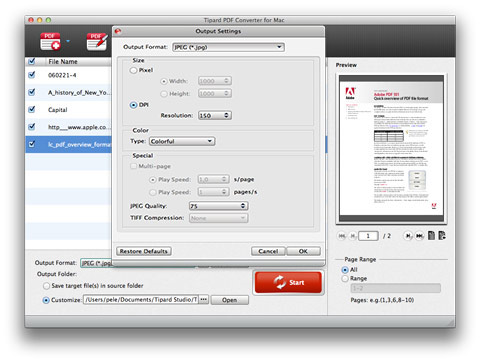This screenshot has height=362, width=480.
Task: Expand the JPEG Quality combo box
Action: [x=218, y=206]
